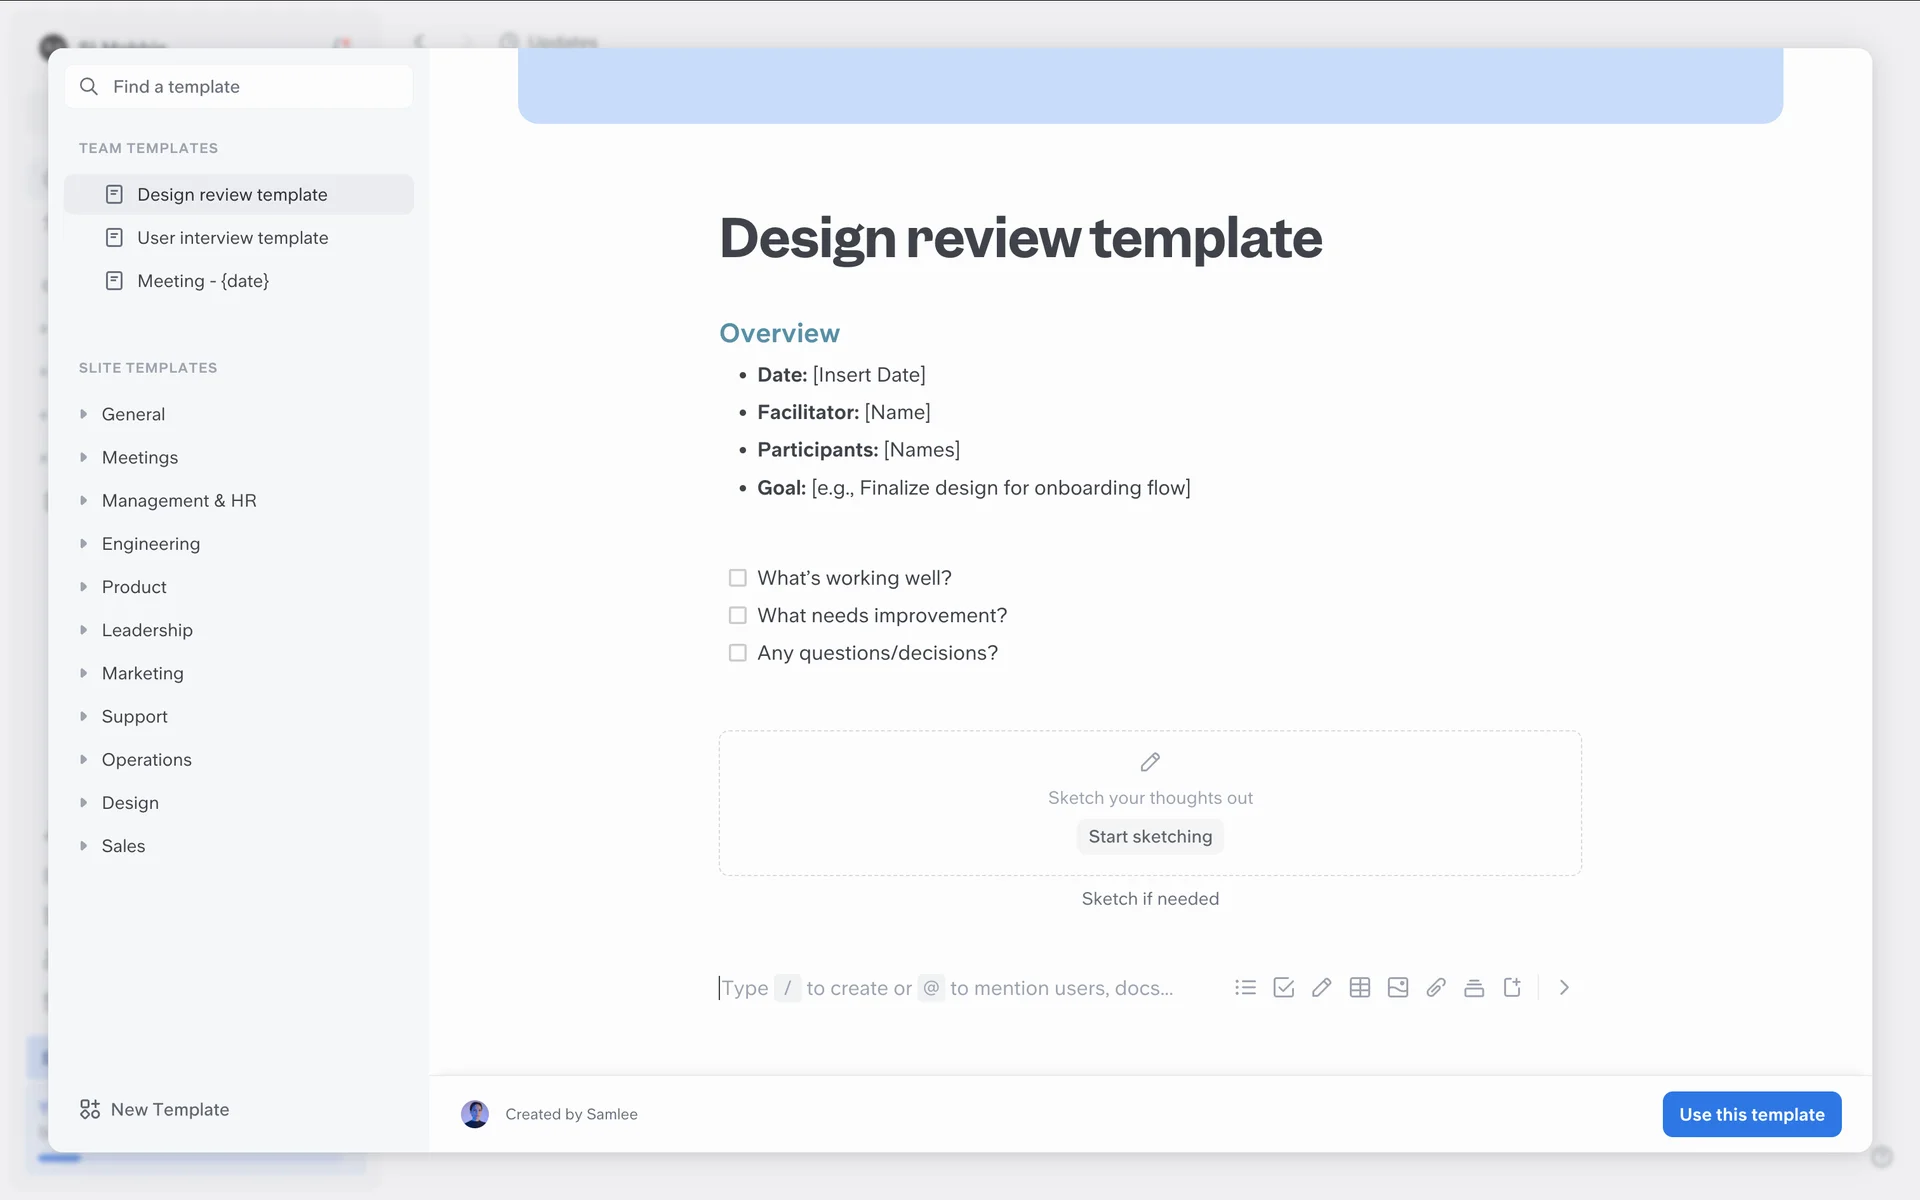
Task: Open the User interview template
Action: point(232,238)
